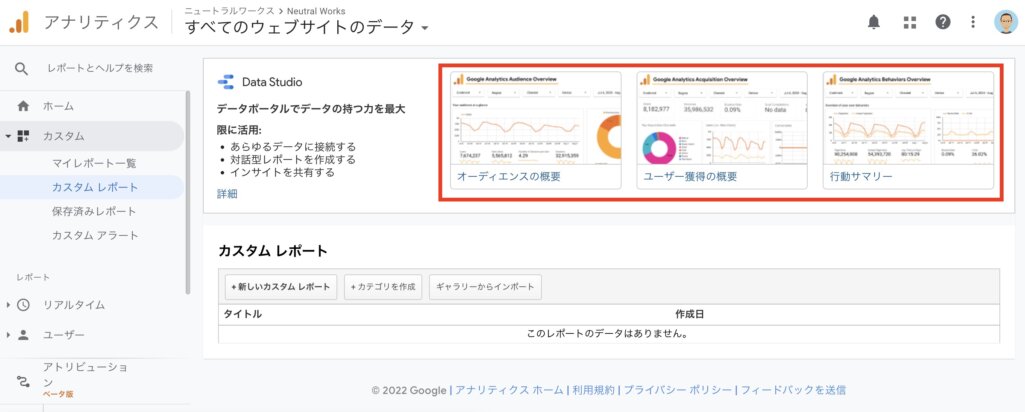Click the search magnifier icon
Viewport: 1025px width, 412px height.
click(22, 69)
